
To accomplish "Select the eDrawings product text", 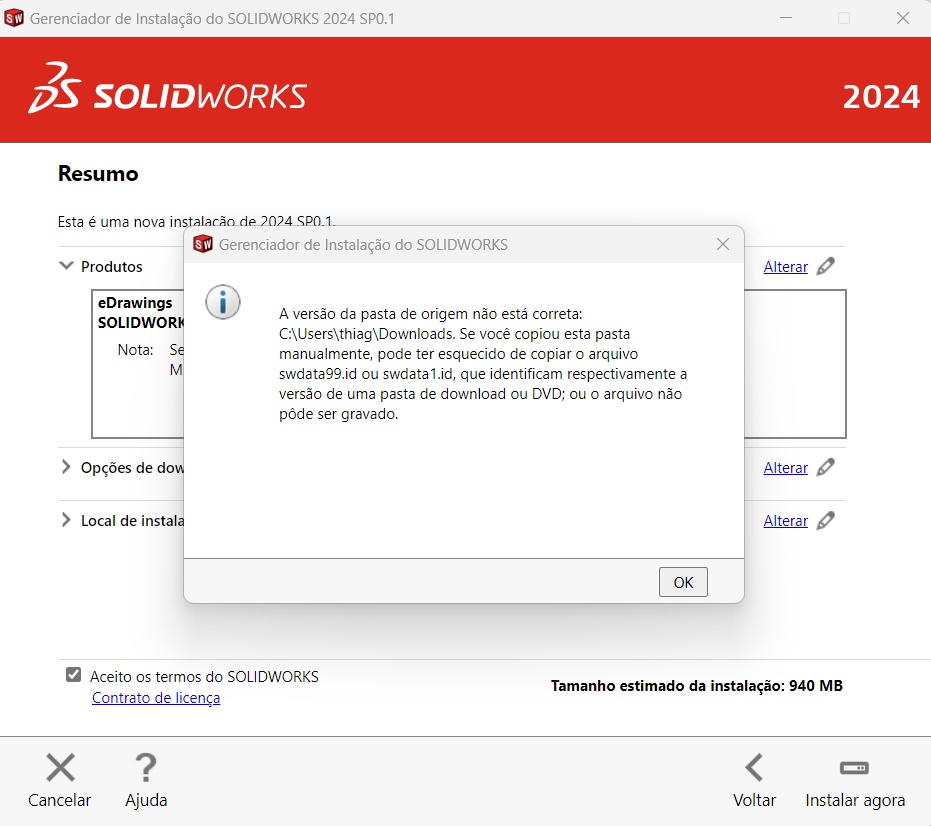I will [x=135, y=303].
